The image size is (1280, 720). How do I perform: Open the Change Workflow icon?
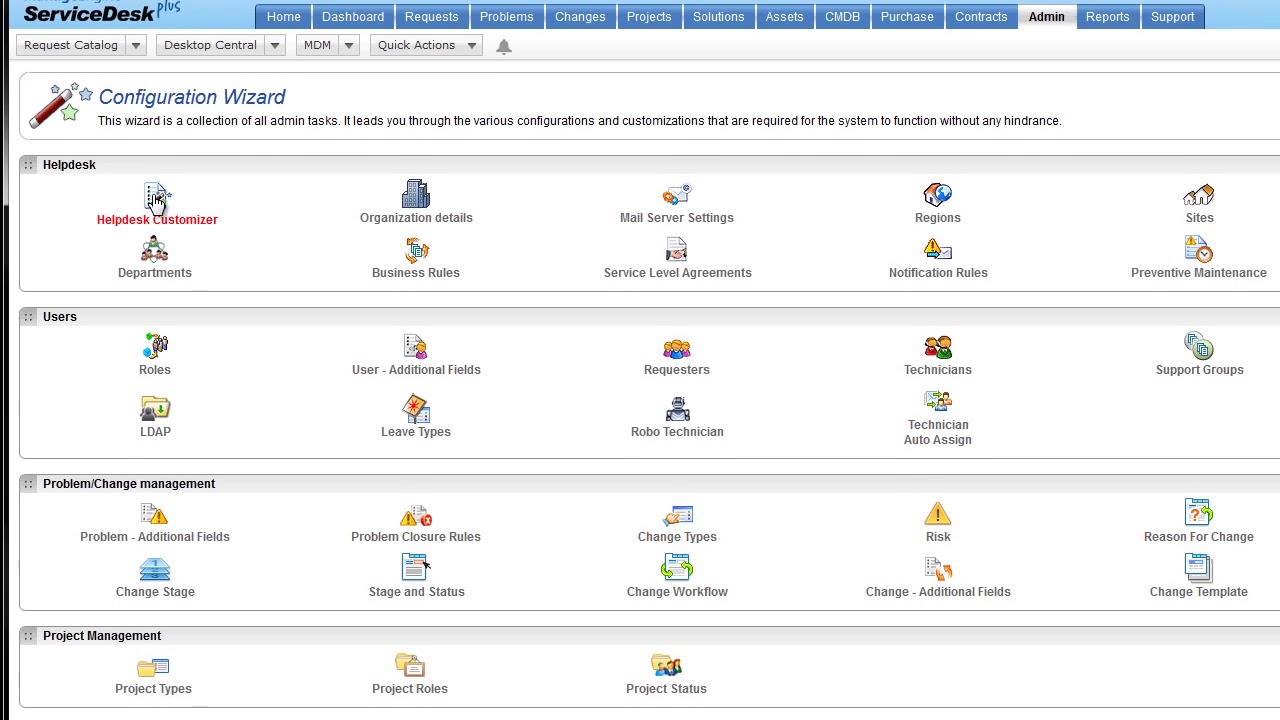click(677, 568)
